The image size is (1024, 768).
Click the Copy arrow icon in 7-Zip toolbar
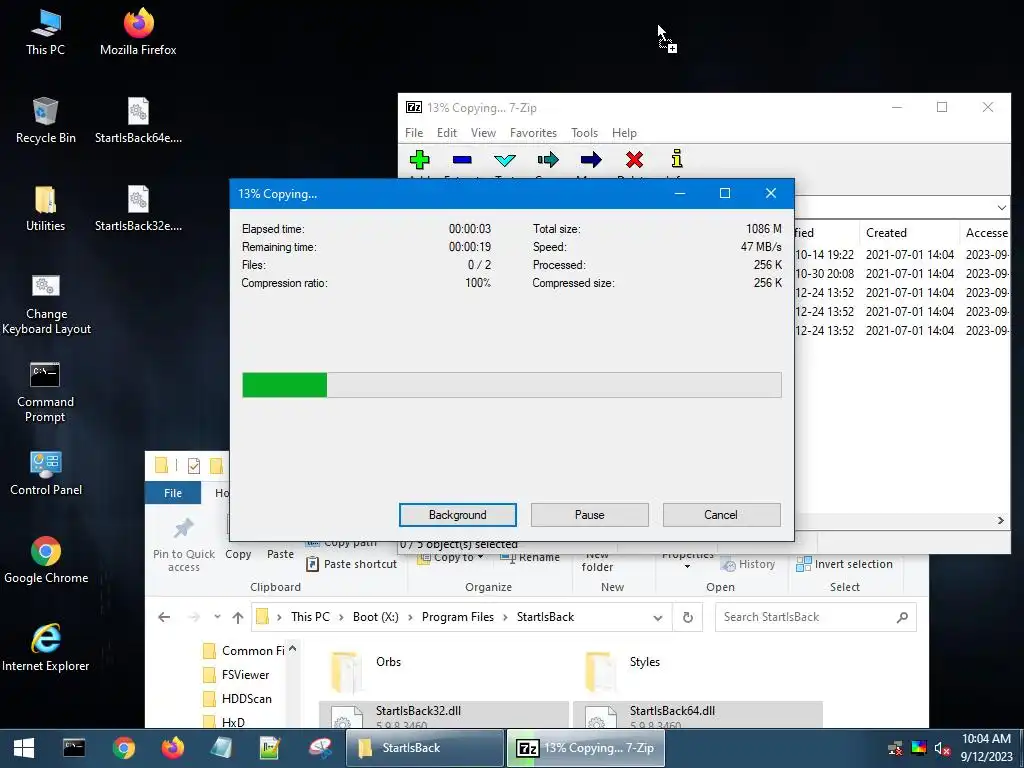(548, 159)
